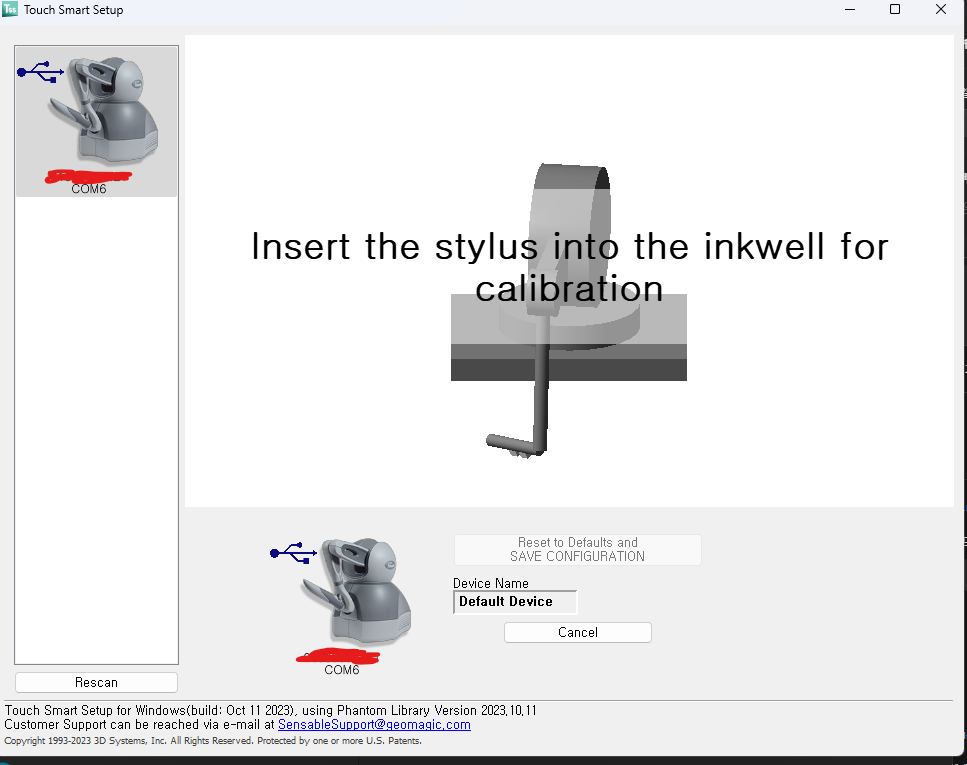Click the Rescan button
Viewport: 967px width, 765px height.
96,682
